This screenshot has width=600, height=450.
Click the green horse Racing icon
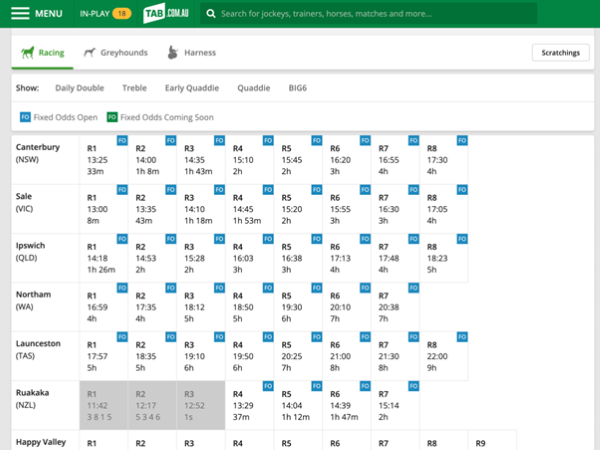(x=28, y=52)
